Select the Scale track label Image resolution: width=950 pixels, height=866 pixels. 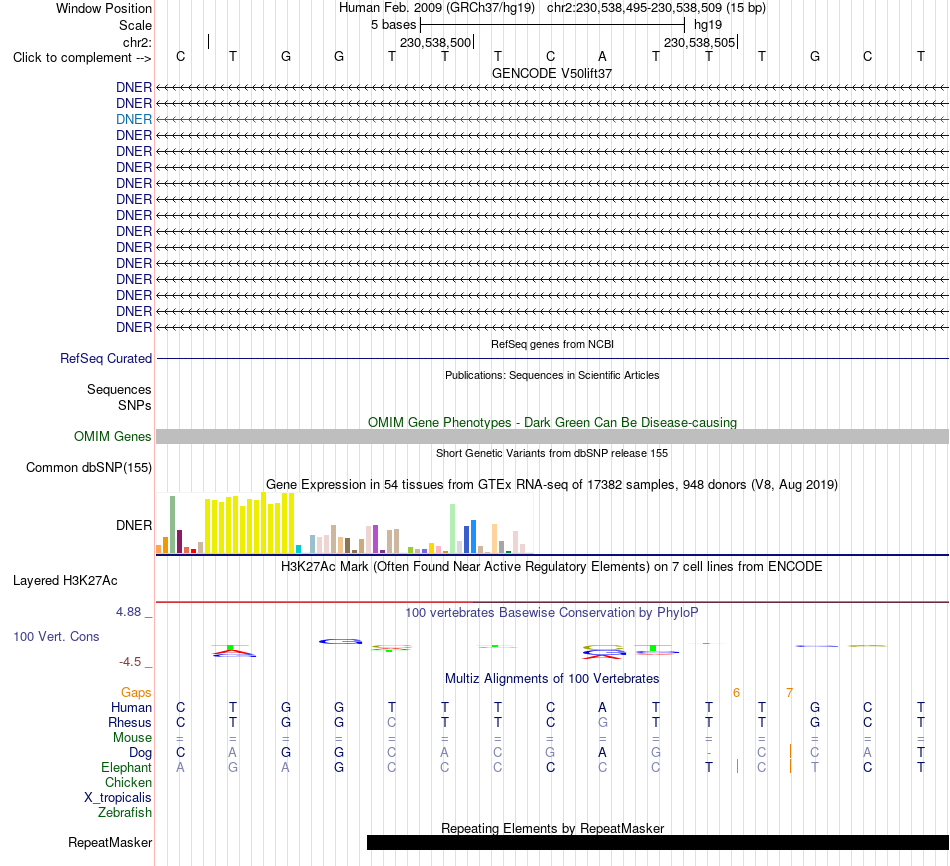[135, 25]
